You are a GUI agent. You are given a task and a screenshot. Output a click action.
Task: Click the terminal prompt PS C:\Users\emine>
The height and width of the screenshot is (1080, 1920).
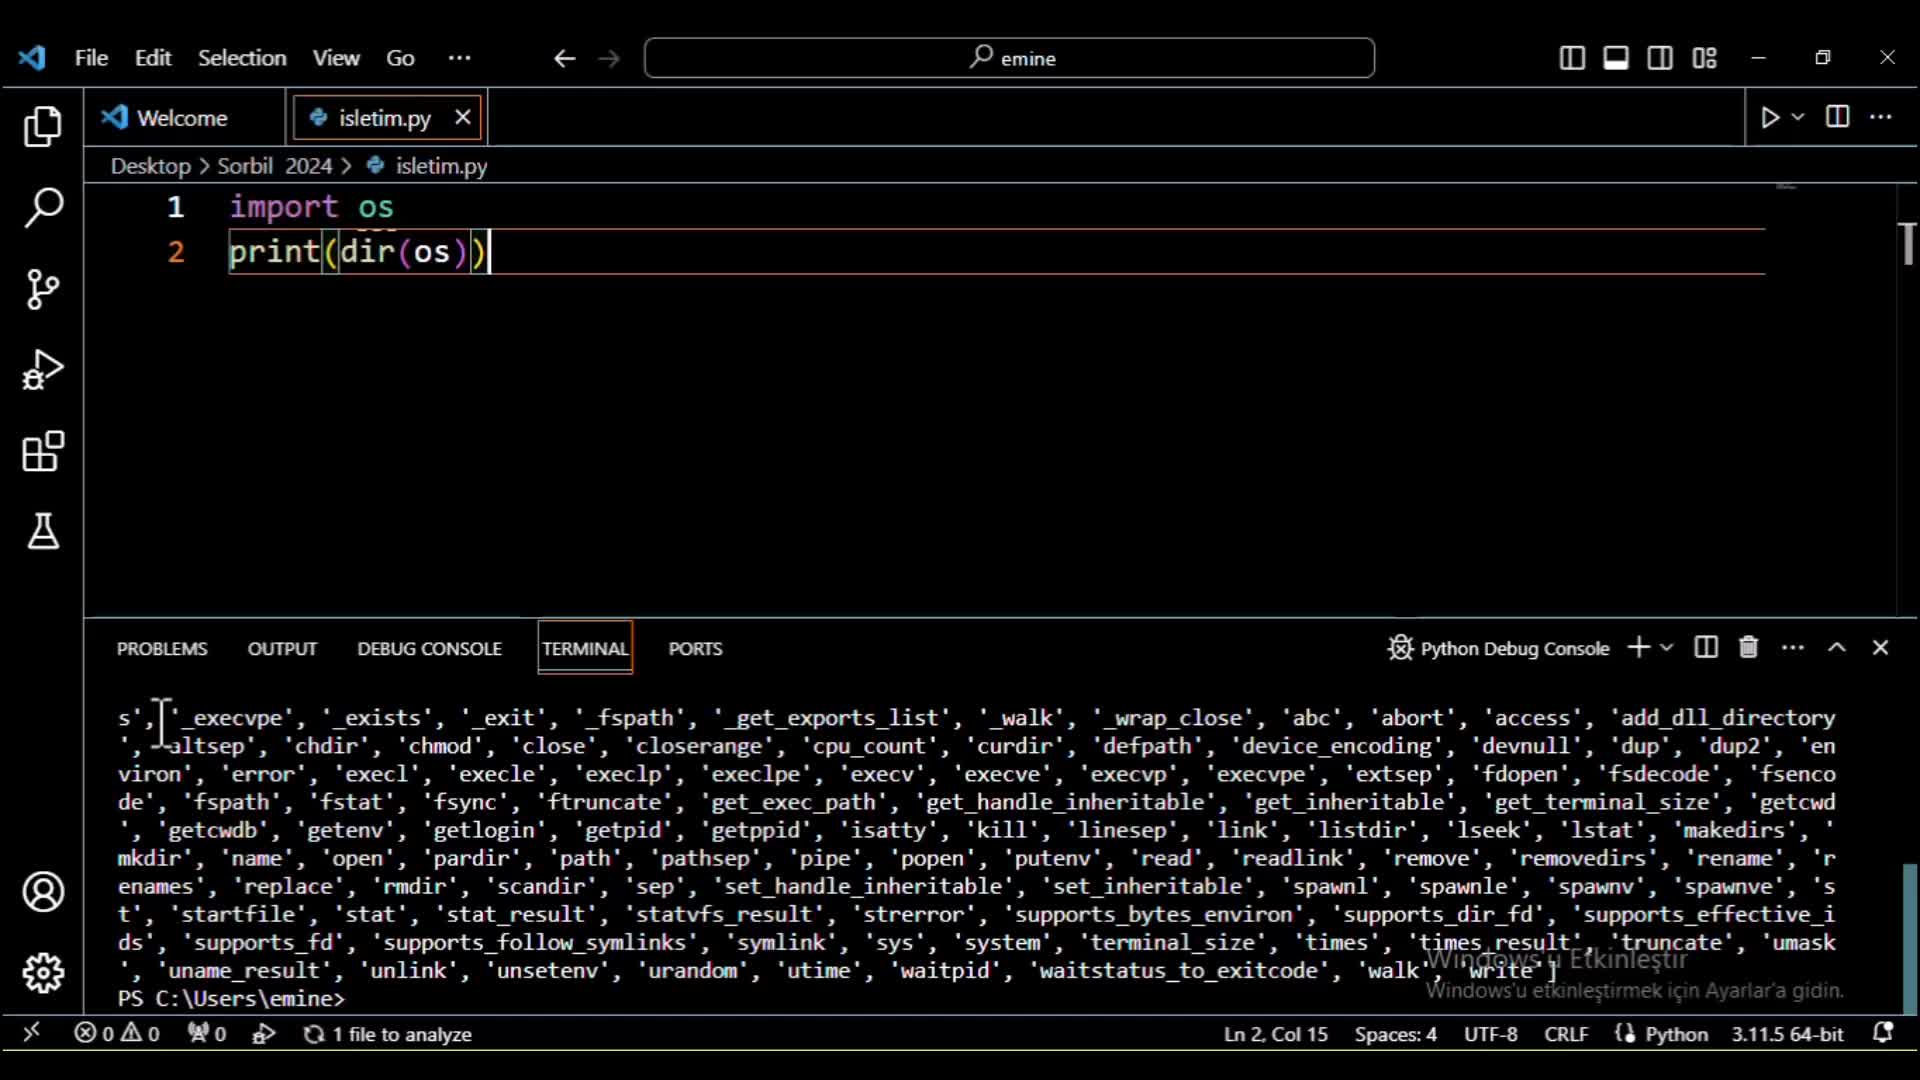click(231, 998)
